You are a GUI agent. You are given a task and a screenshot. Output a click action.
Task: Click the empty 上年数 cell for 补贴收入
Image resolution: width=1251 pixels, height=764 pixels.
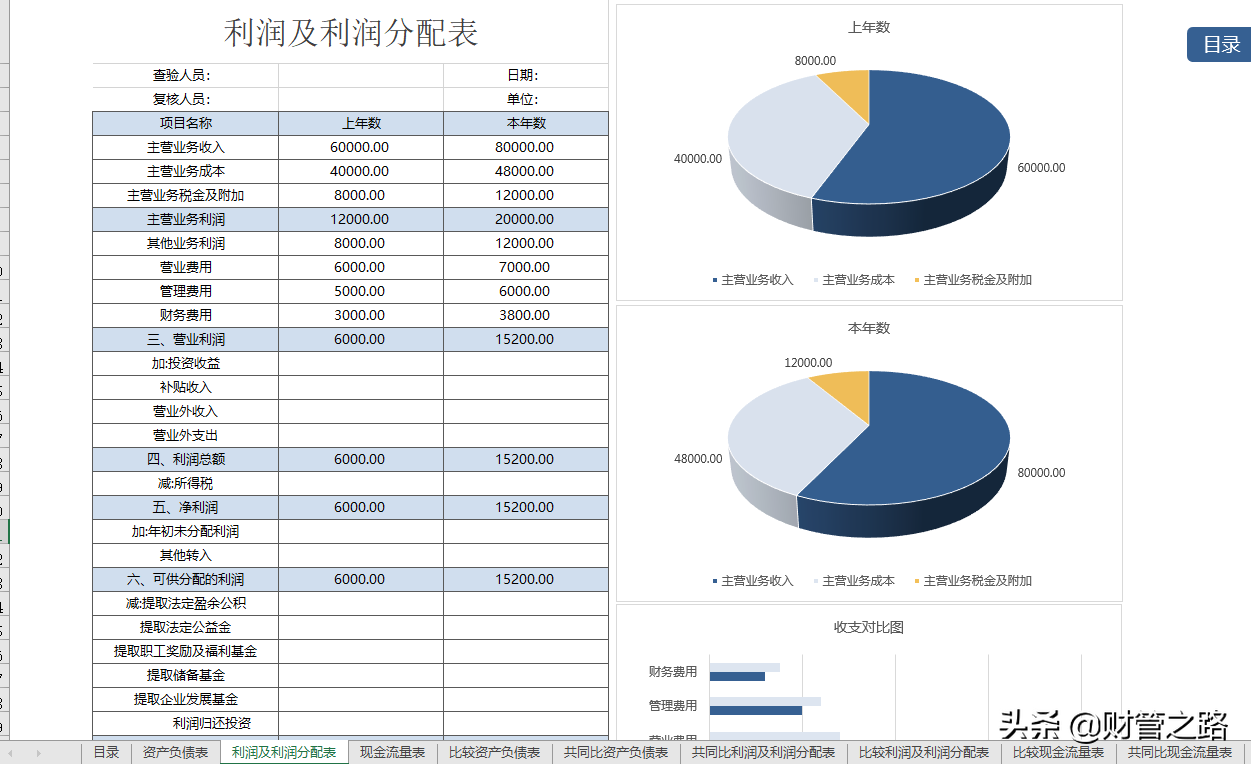coord(361,387)
